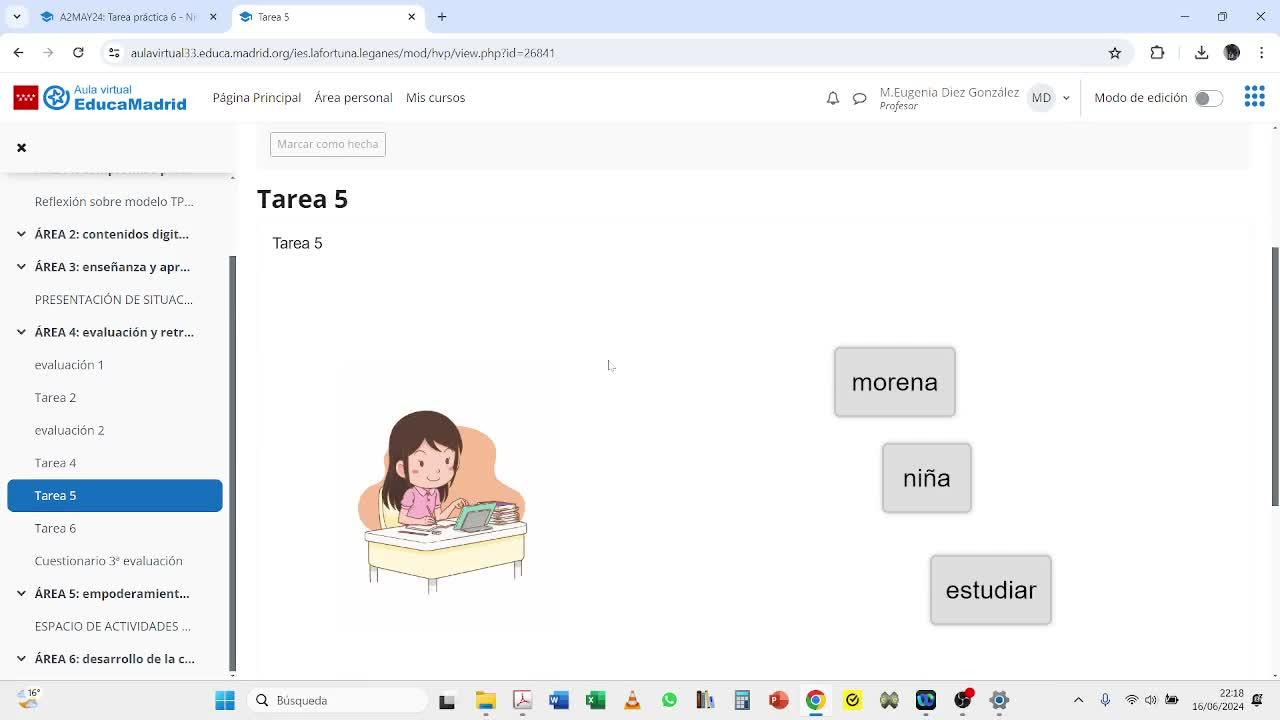Collapse ÁREA 3: enseñanza y aprendizaje section
The height and width of the screenshot is (720, 1280).
21,267
